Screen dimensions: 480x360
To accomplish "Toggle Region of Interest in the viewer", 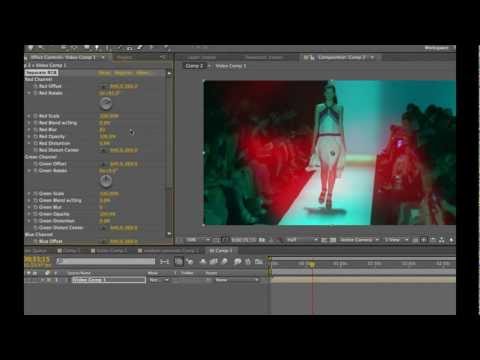I will click(x=324, y=240).
